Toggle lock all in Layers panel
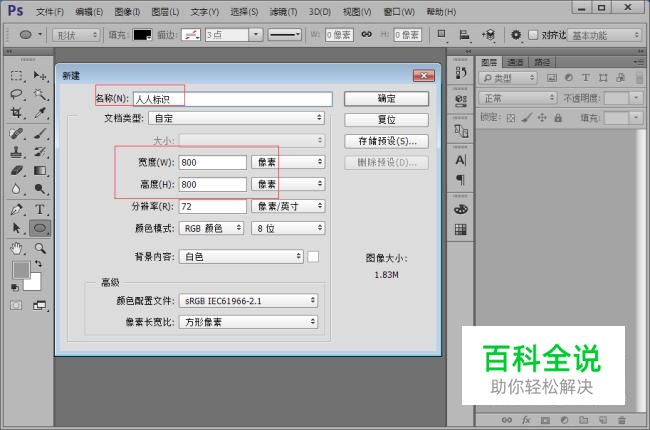This screenshot has height=430, width=650. pos(558,118)
